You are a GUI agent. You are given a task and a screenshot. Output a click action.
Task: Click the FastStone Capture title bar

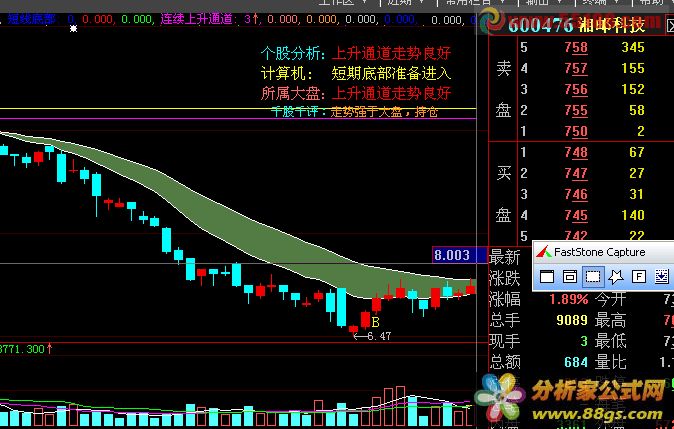coord(604,252)
